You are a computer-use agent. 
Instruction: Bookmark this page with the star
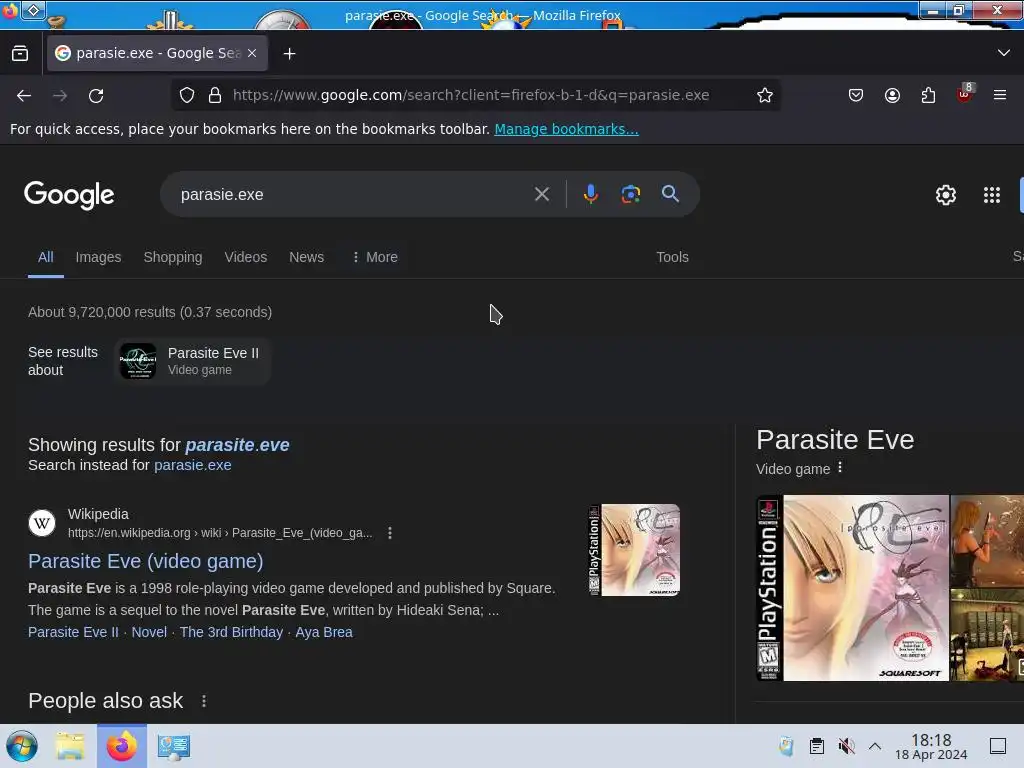(765, 95)
